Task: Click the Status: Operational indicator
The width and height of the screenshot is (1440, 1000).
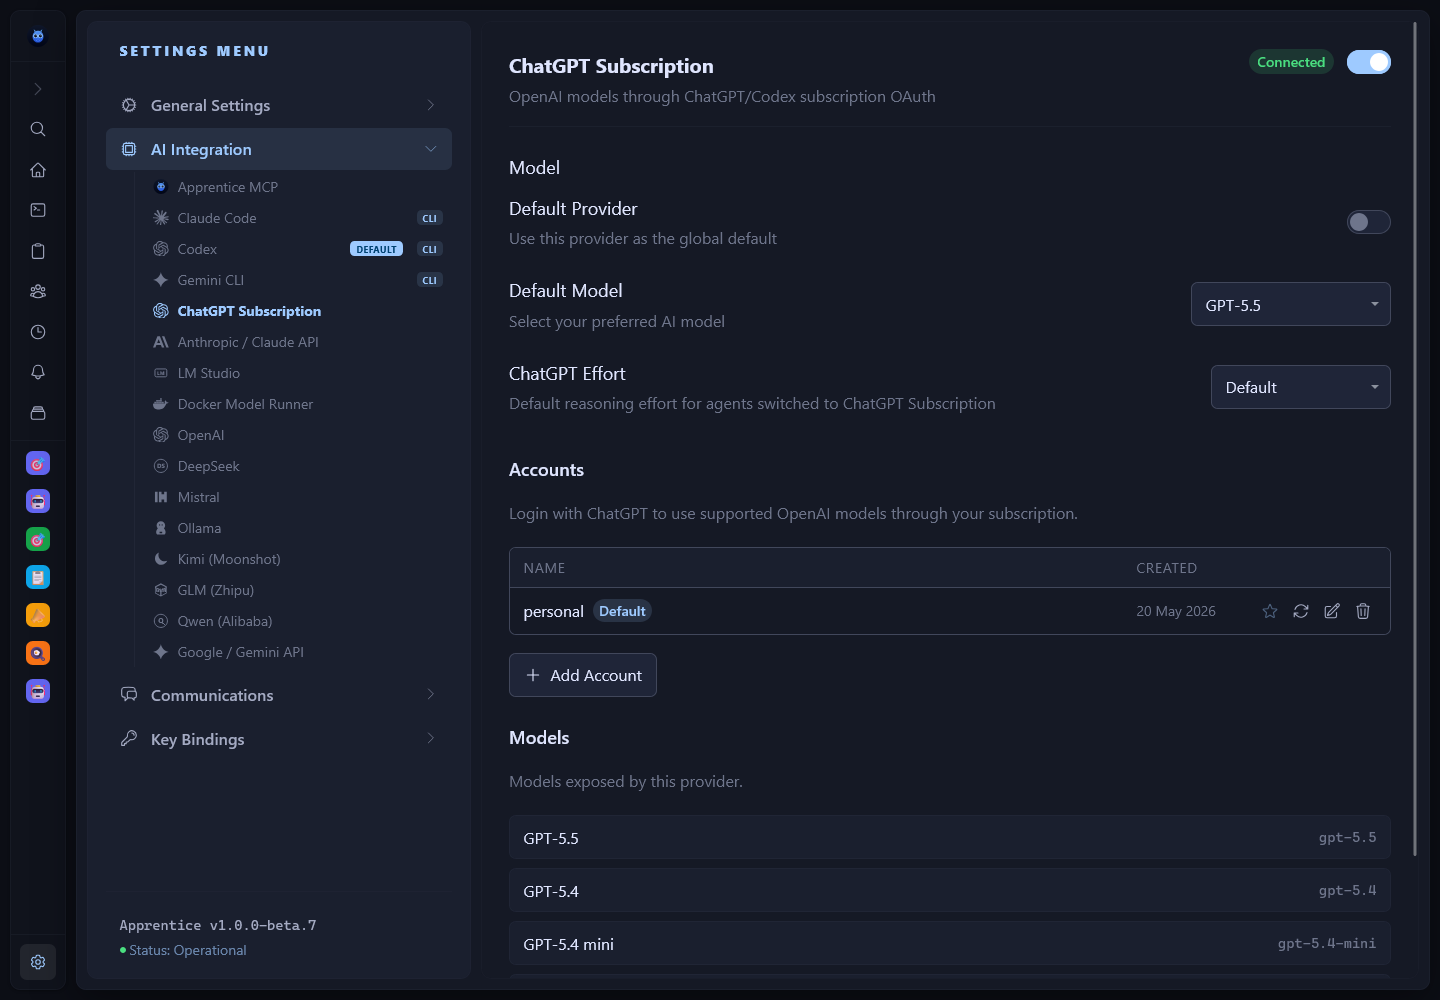Action: coord(183,950)
